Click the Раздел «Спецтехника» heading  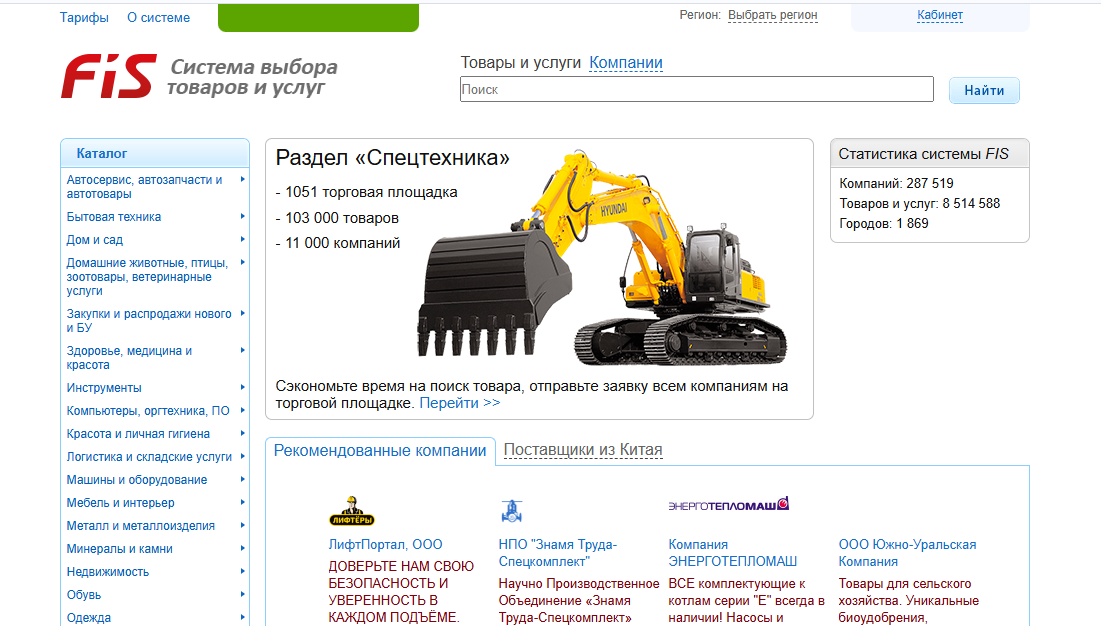[x=393, y=157]
